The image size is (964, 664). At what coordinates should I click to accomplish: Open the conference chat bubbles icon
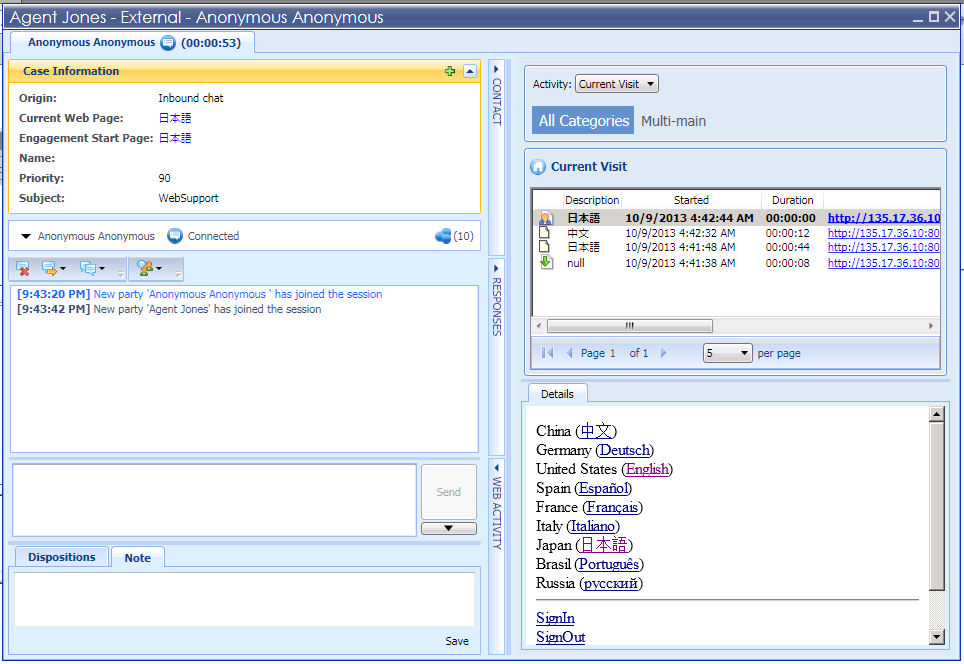tap(90, 269)
